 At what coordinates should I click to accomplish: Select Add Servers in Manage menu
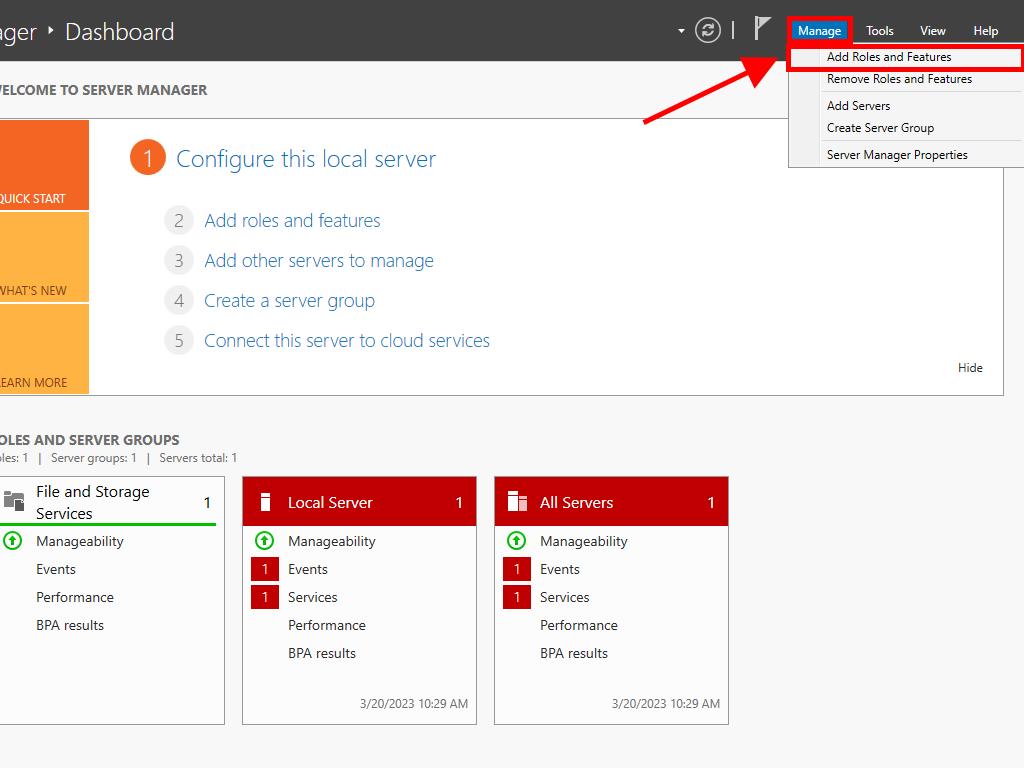pos(858,106)
